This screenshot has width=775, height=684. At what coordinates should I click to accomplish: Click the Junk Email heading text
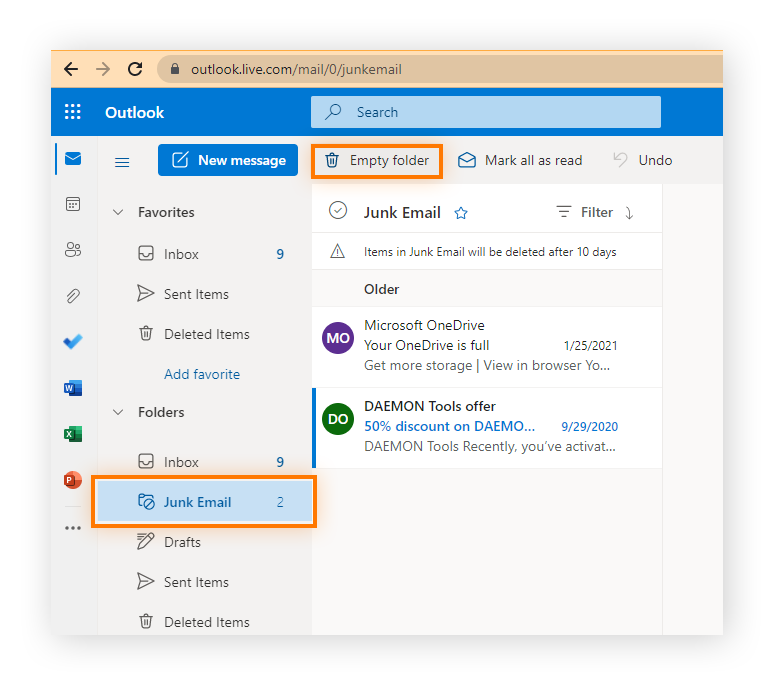tap(402, 213)
